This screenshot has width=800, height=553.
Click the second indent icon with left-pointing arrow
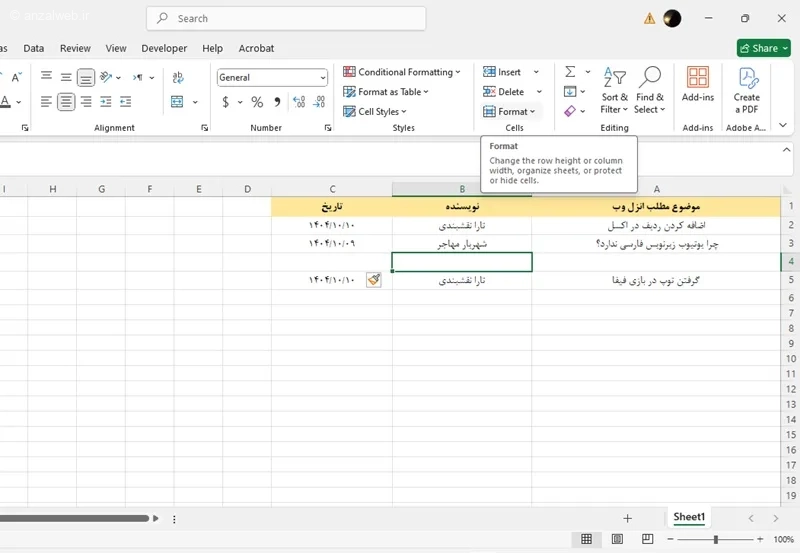(126, 102)
